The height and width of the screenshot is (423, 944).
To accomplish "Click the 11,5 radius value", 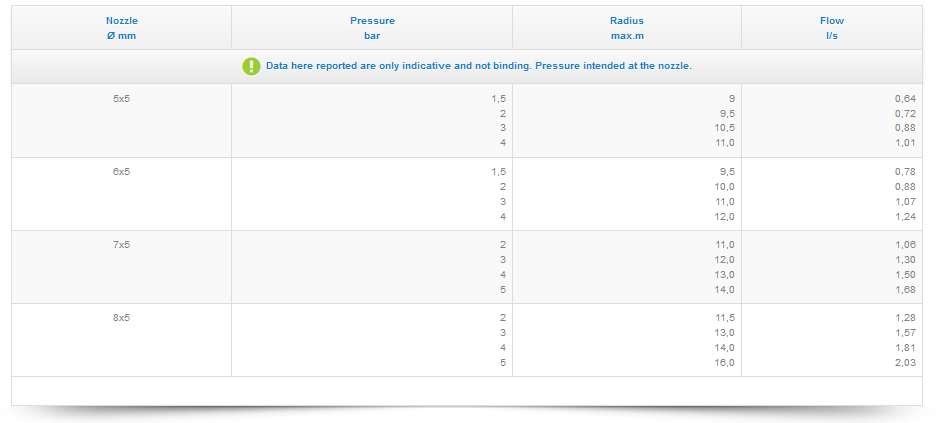I will click(x=725, y=317).
